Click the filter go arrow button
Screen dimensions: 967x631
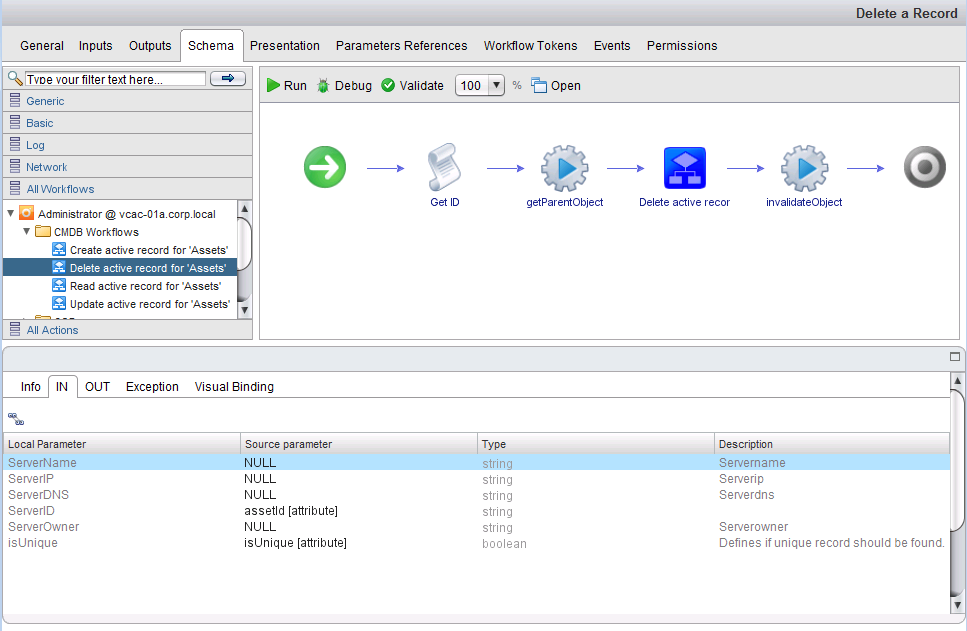[228, 78]
